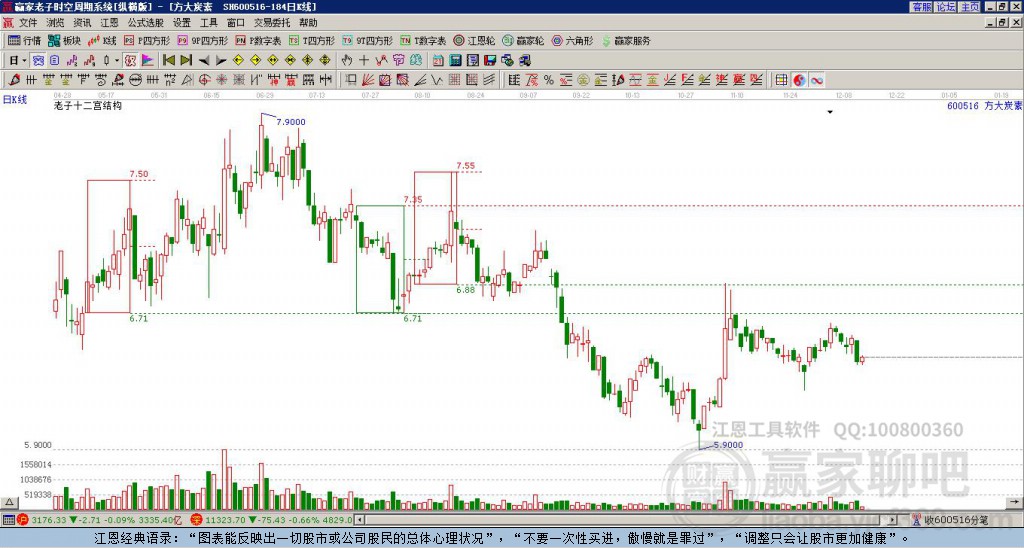1024x548 pixels.
Task: Click the collapse triangle at volume panel left
Action: point(8,502)
